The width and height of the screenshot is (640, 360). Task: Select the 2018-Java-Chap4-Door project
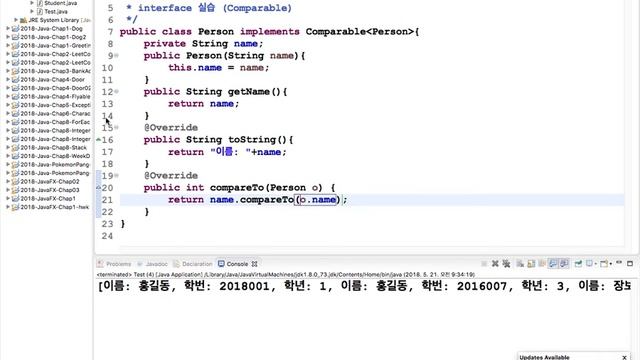coord(52,80)
